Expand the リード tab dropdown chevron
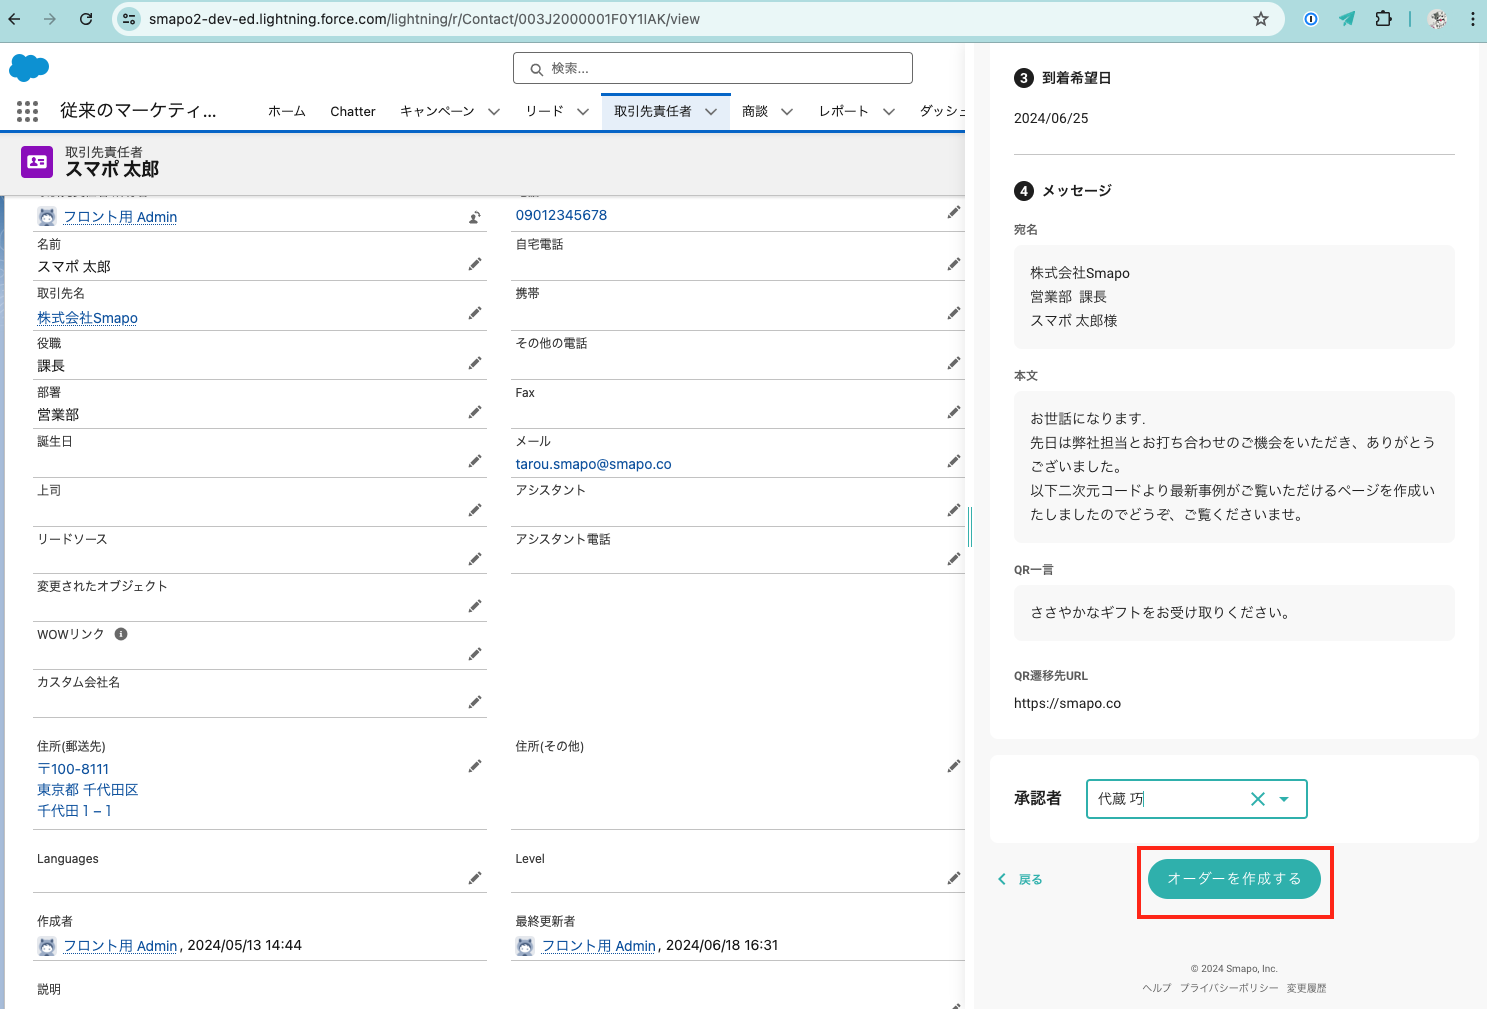This screenshot has width=1487, height=1009. pyautogui.click(x=583, y=112)
